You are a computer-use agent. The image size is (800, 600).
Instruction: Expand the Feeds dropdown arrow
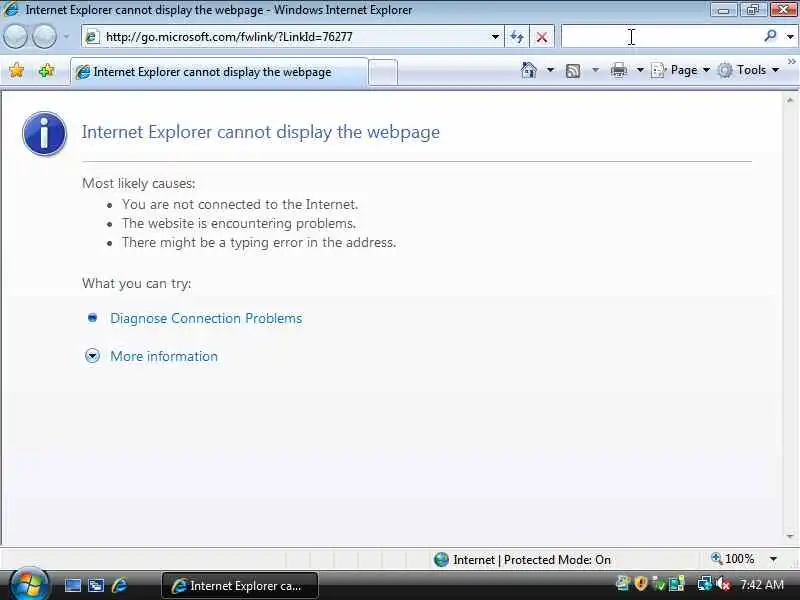pos(595,70)
